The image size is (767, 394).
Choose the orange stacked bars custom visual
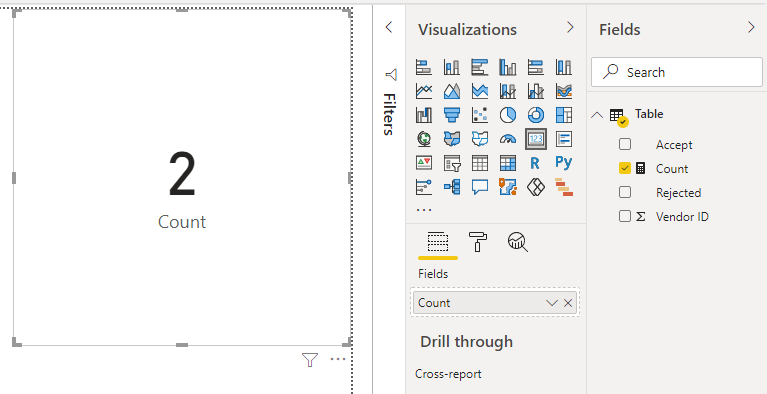pyautogui.click(x=564, y=186)
